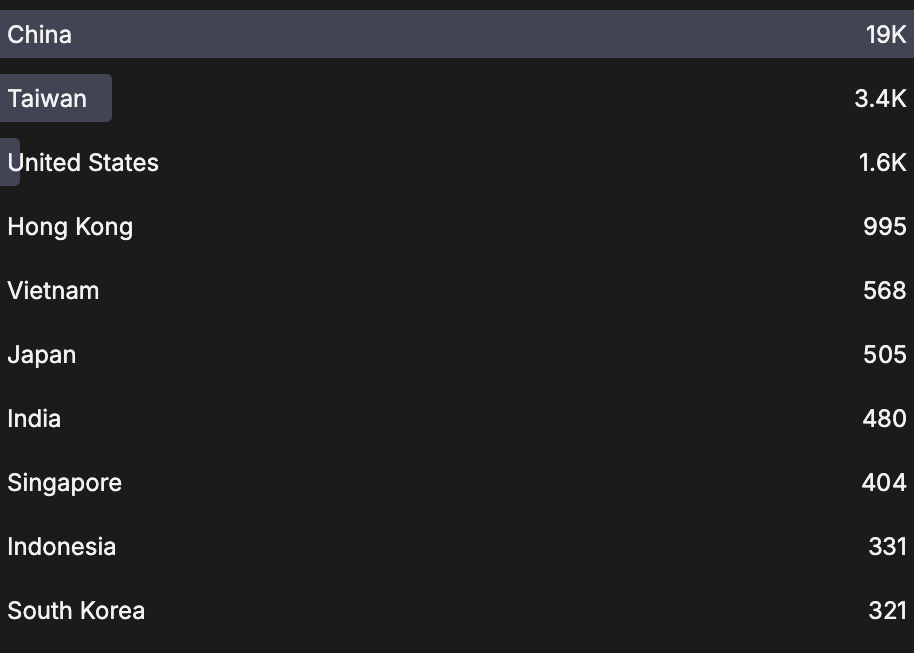
Task: Select the 1.6K count for United States
Action: [882, 163]
